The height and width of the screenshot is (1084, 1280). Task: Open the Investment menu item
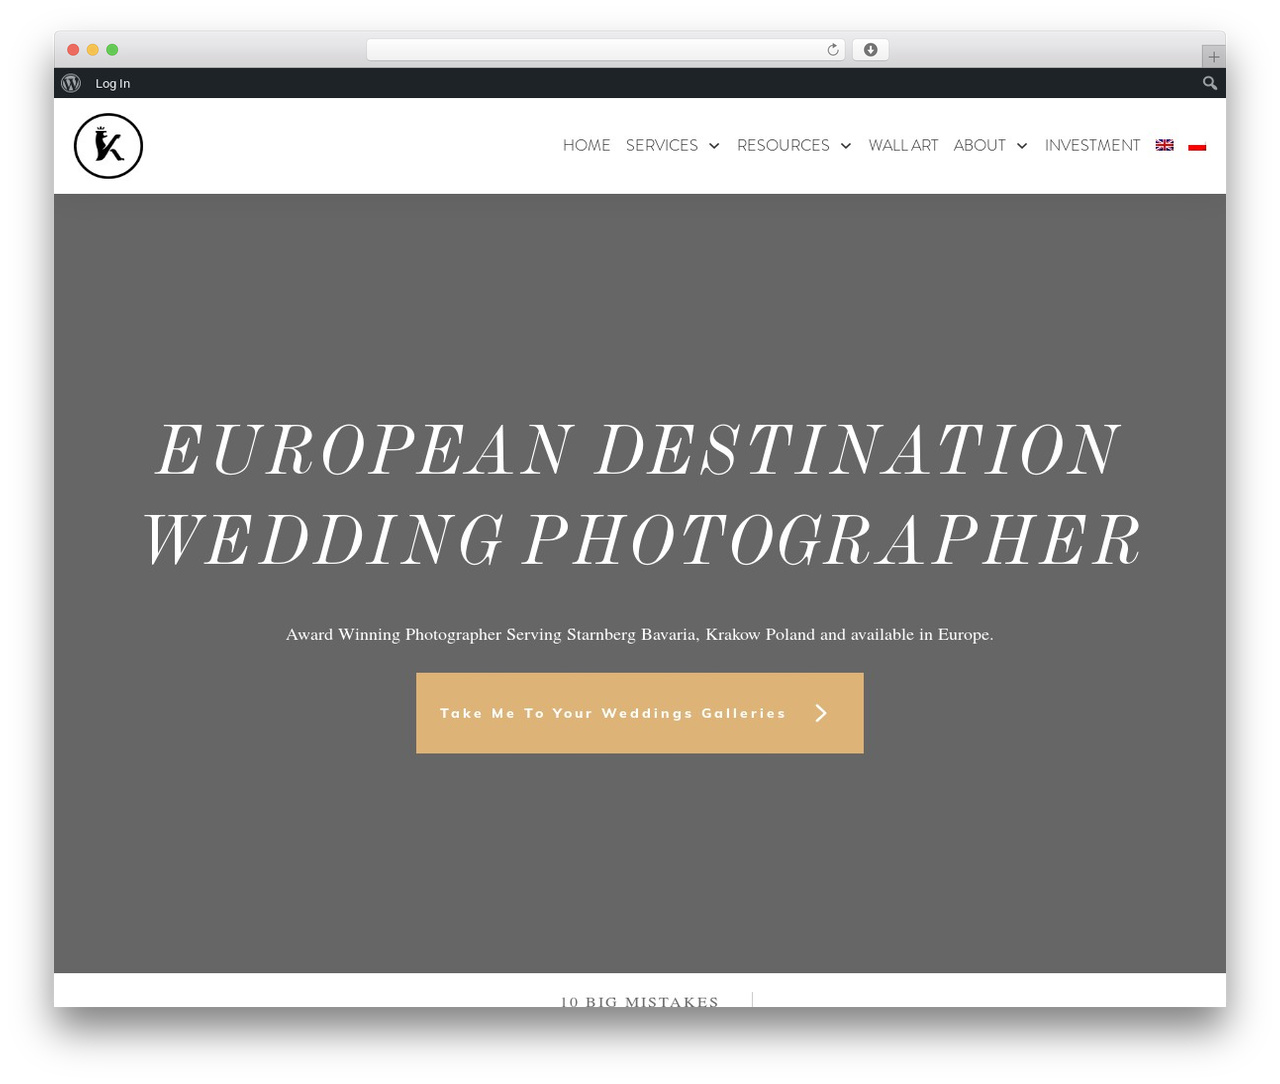click(x=1092, y=145)
